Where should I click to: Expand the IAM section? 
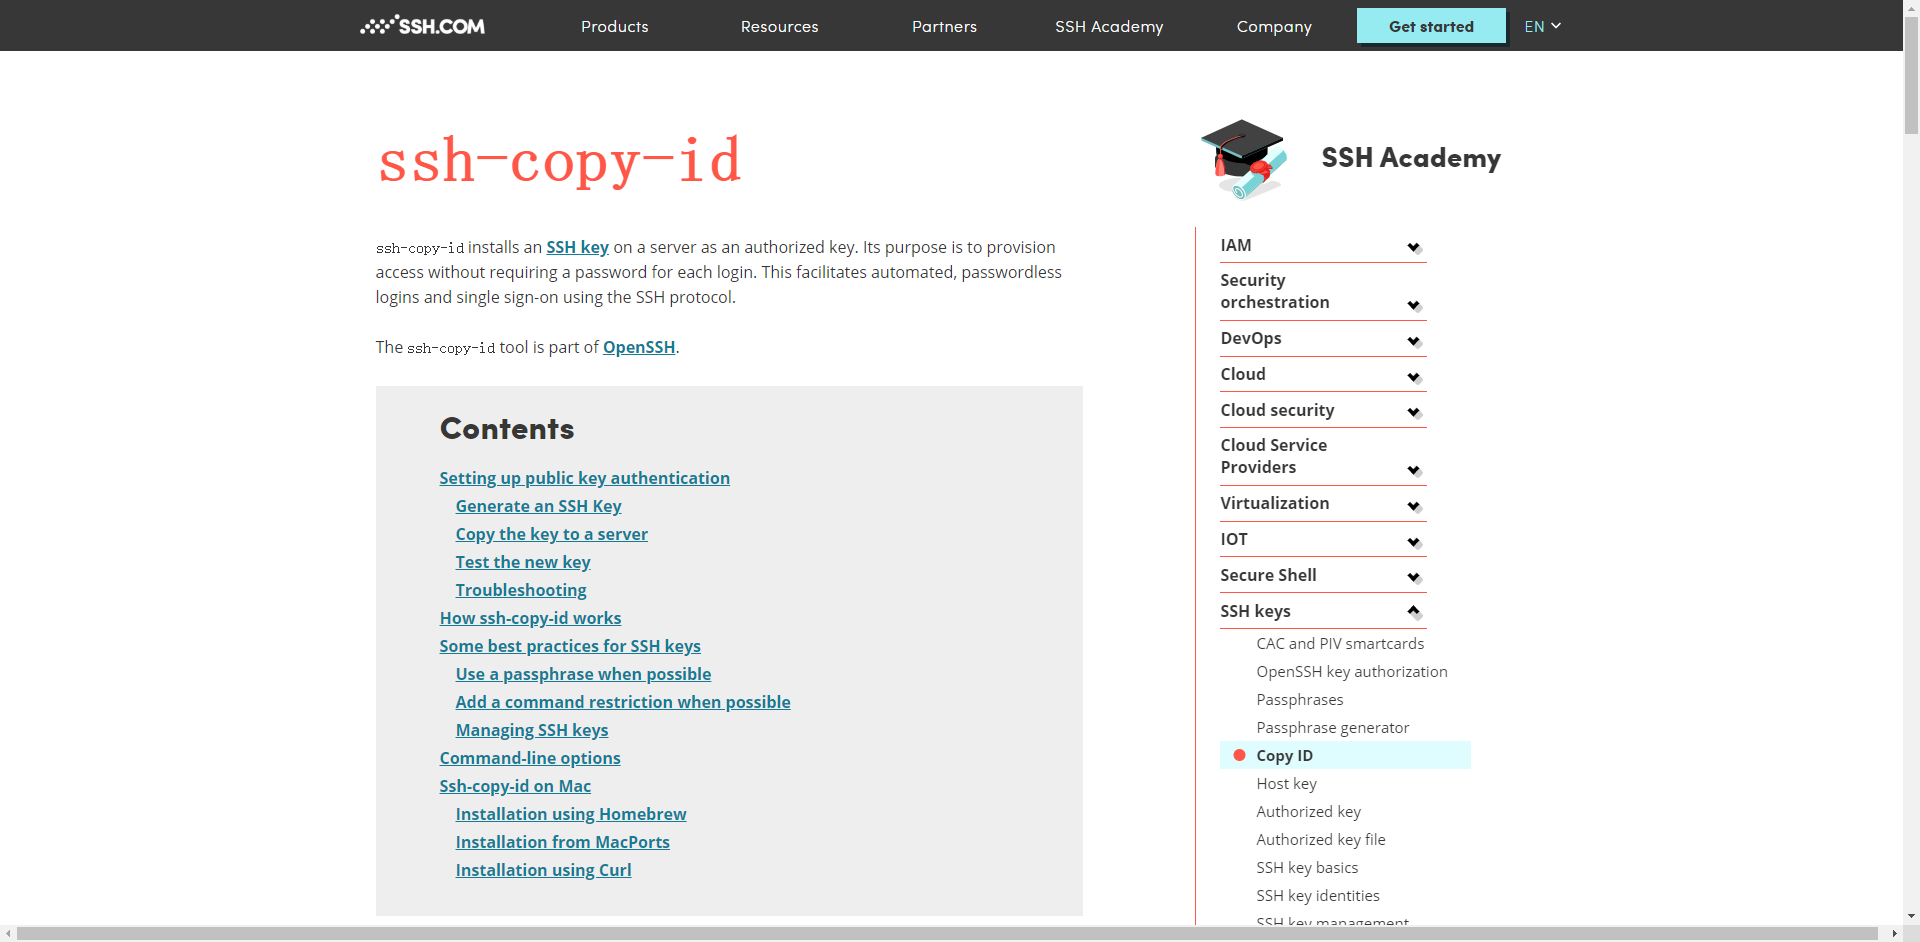[1414, 247]
